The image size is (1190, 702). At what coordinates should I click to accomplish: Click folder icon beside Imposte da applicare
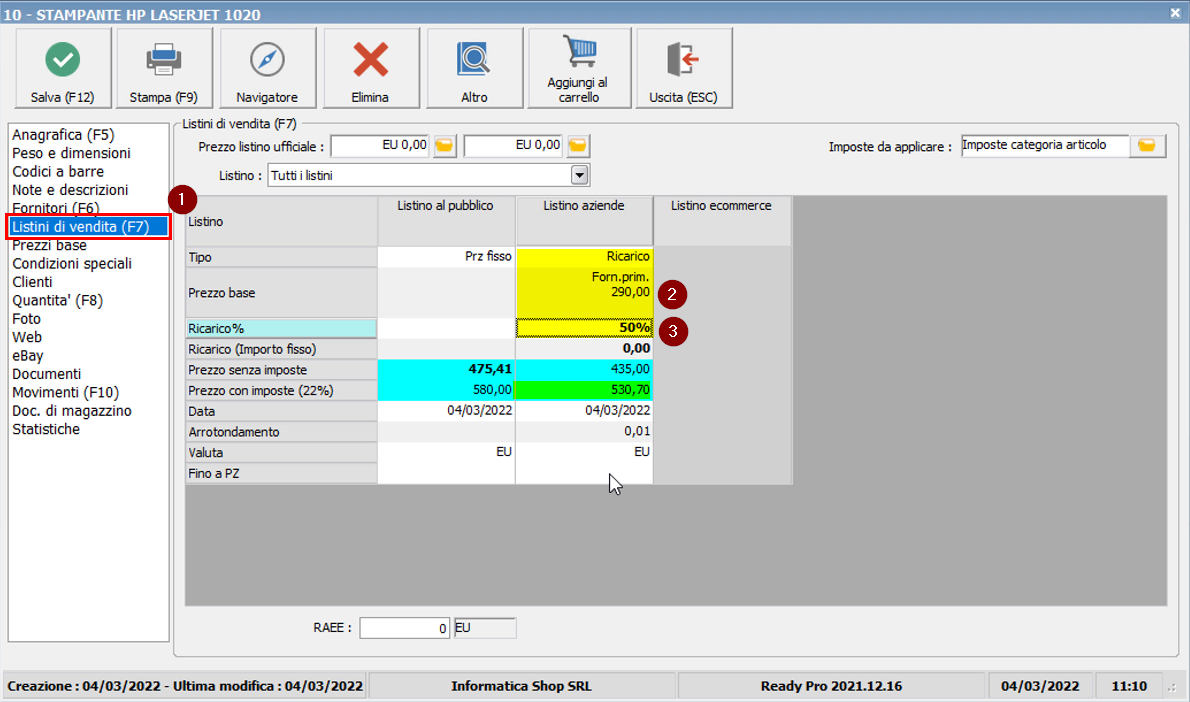(x=1147, y=145)
